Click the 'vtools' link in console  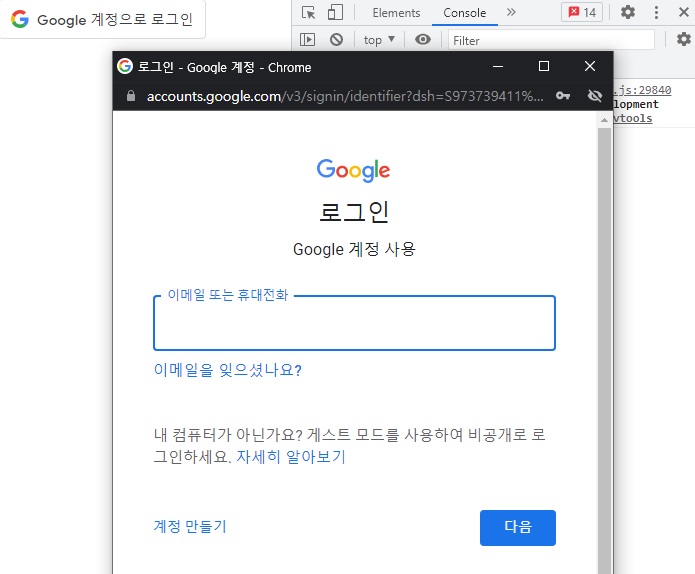coord(633,118)
